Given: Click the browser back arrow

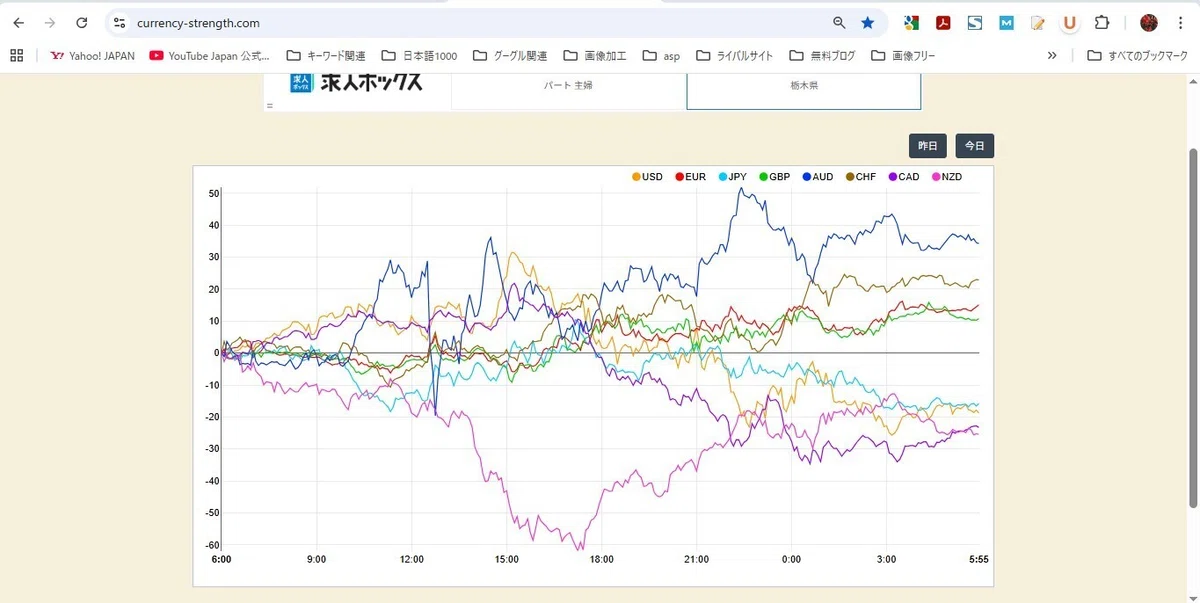Looking at the screenshot, I should coord(19,22).
